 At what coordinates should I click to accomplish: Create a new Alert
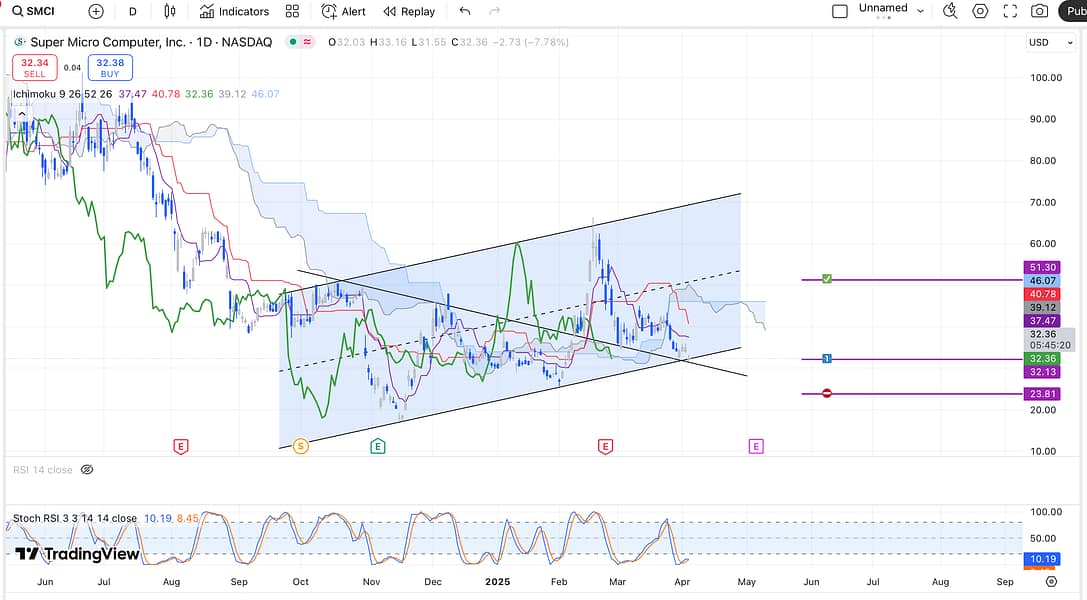tap(343, 12)
